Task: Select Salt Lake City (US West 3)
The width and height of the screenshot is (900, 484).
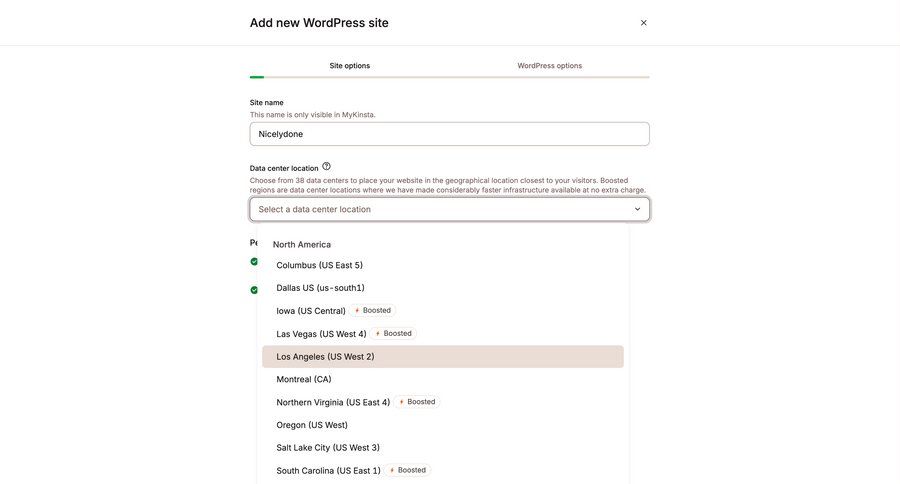Action: pyautogui.click(x=328, y=448)
